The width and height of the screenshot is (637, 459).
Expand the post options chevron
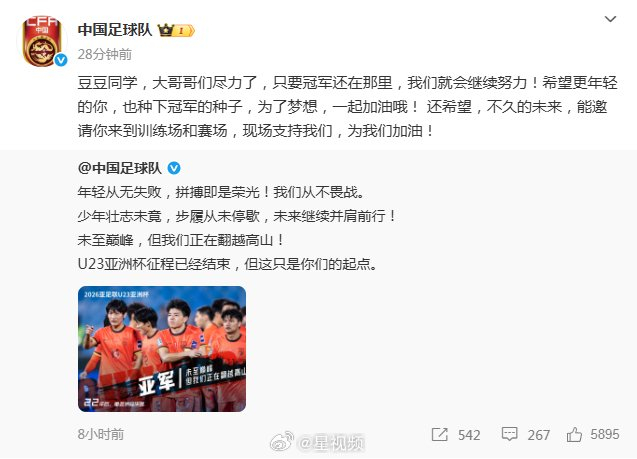(610, 19)
